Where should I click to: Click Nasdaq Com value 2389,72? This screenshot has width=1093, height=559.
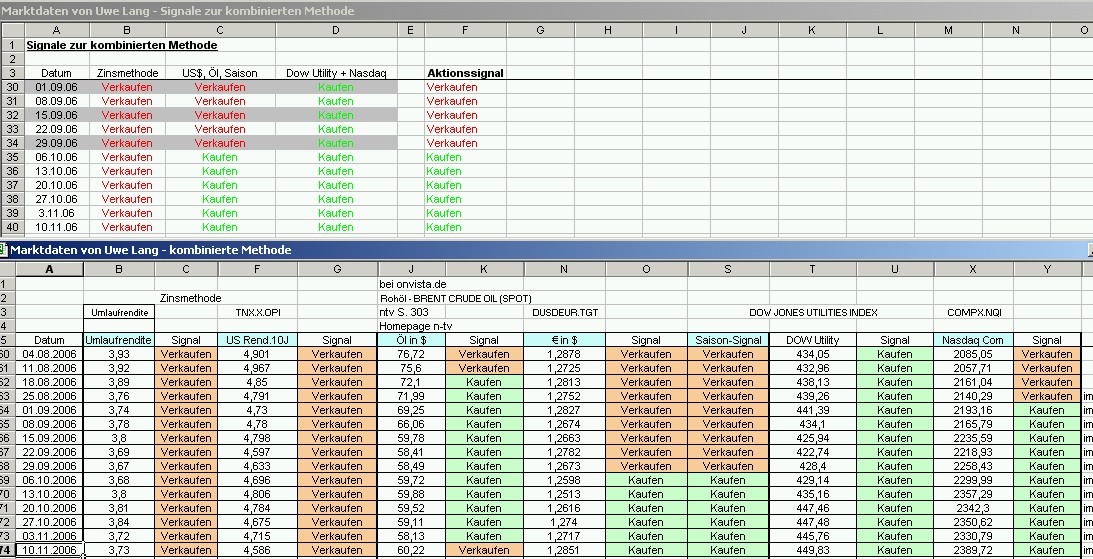[974, 550]
